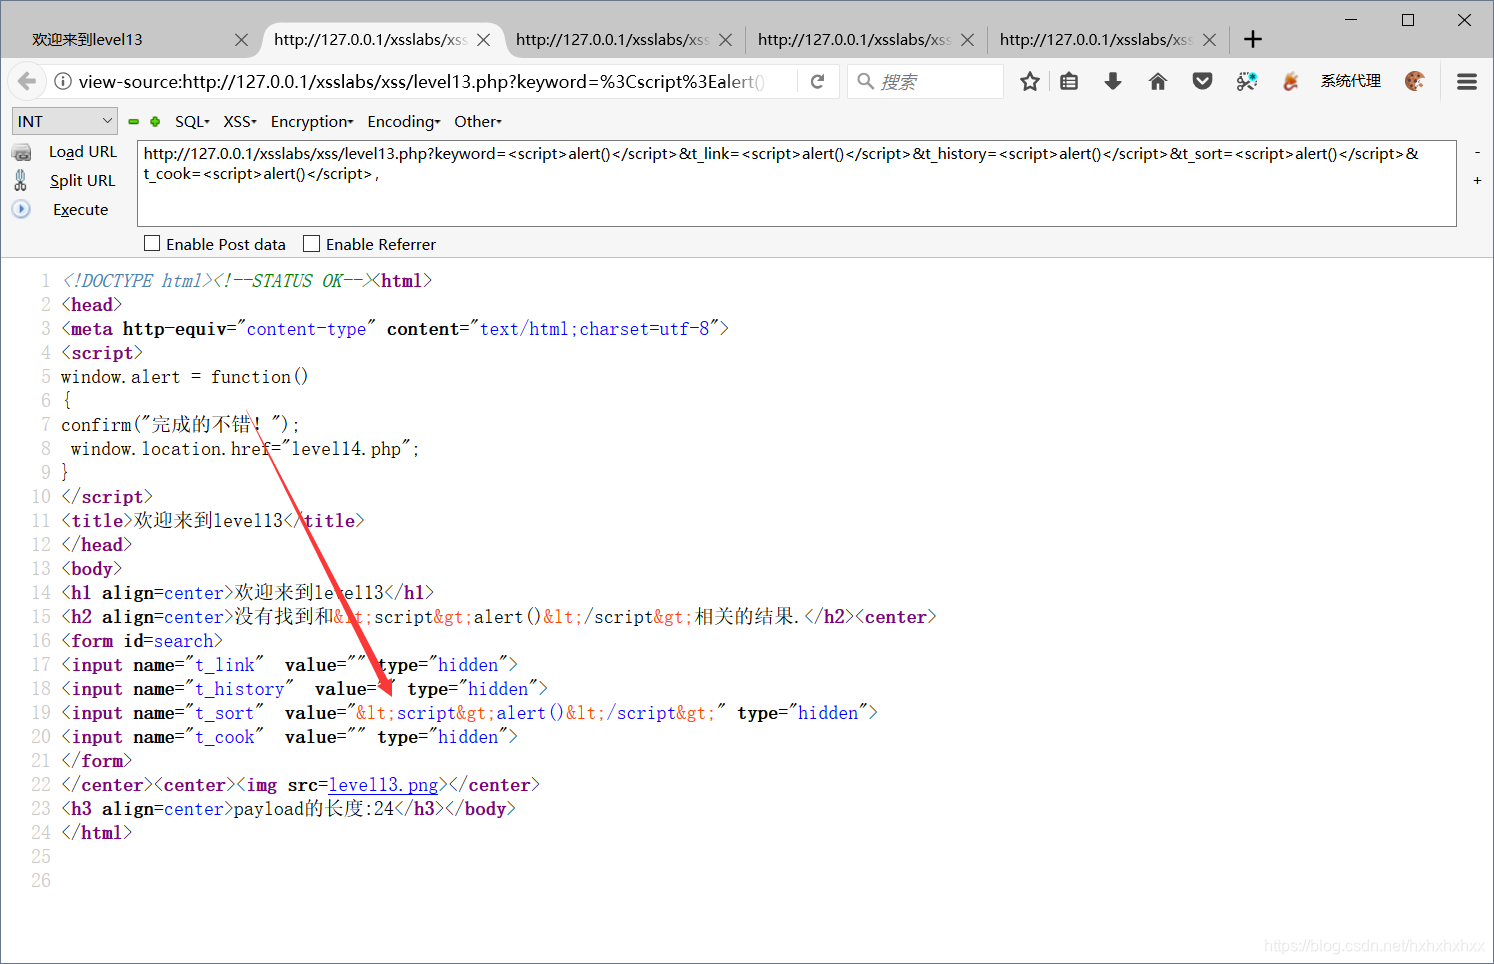
Task: Open the system proxy (系统代理) extension
Action: point(1350,81)
